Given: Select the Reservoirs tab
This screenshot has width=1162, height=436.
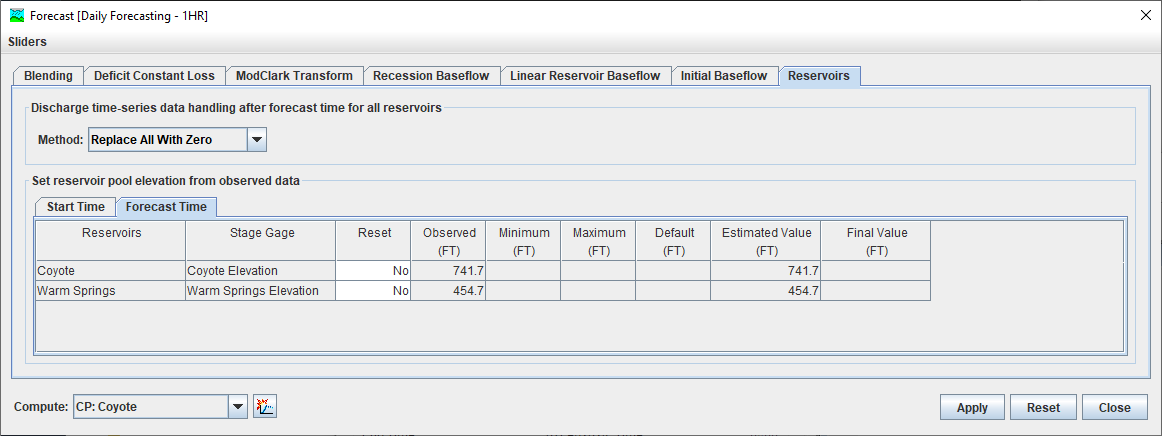Looking at the screenshot, I should coord(819,76).
